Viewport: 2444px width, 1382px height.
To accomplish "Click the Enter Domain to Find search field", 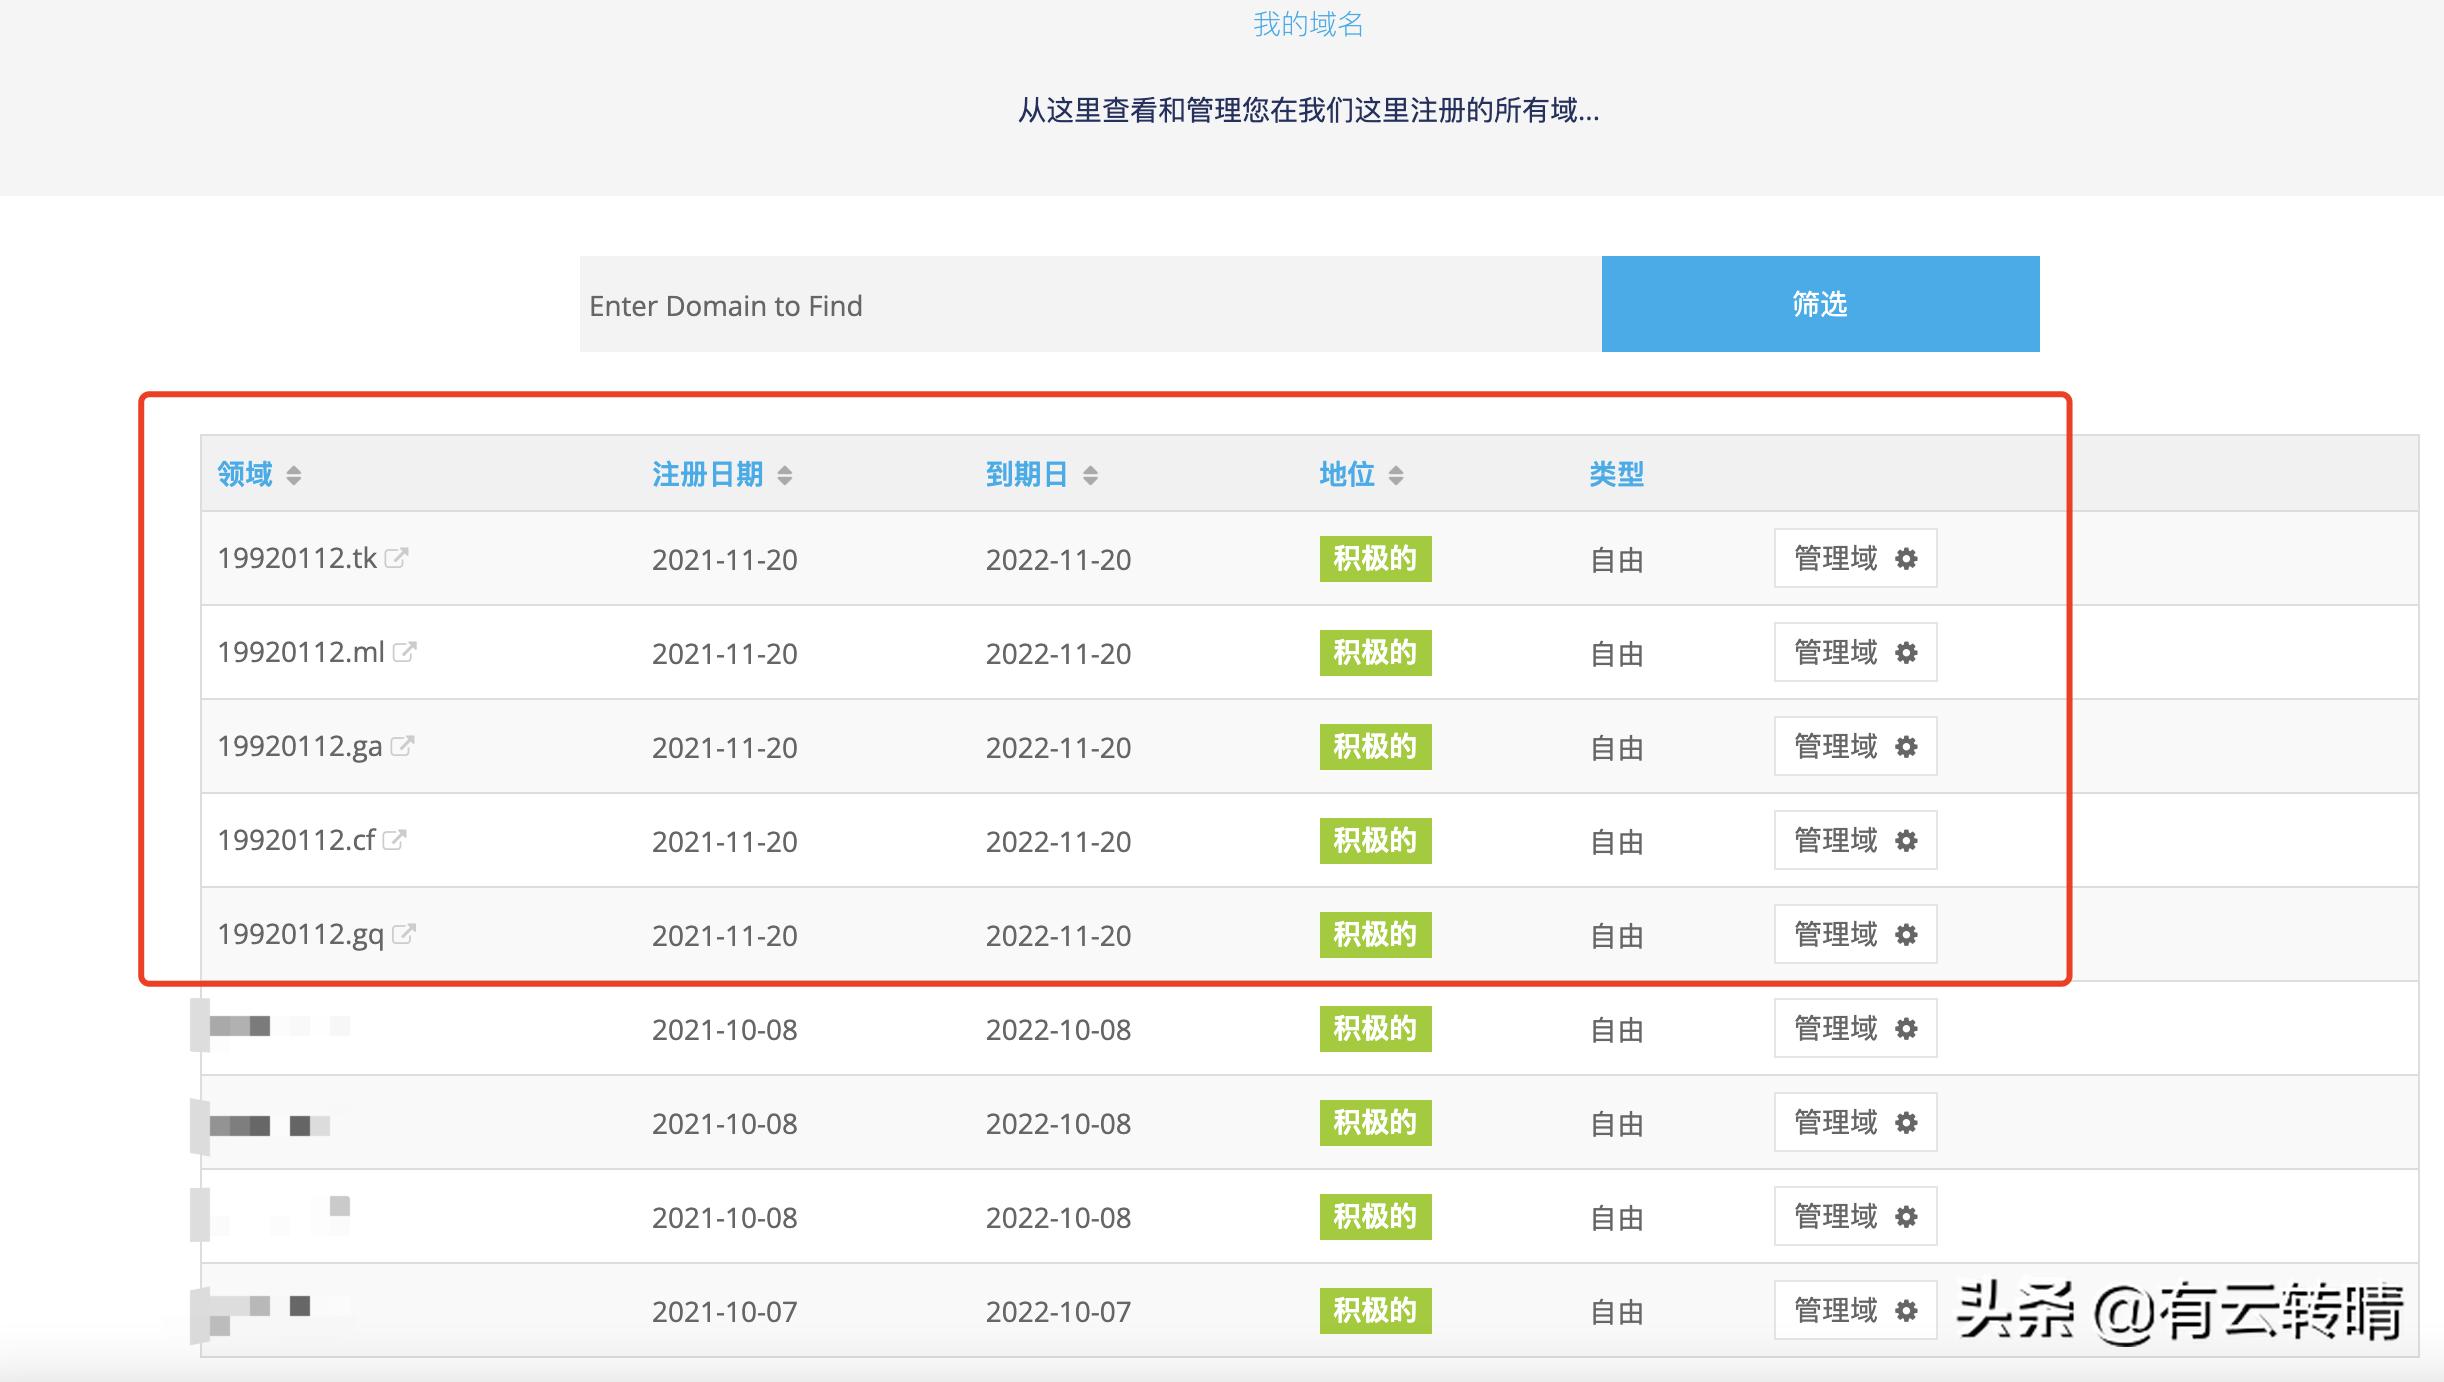I will [x=1090, y=304].
